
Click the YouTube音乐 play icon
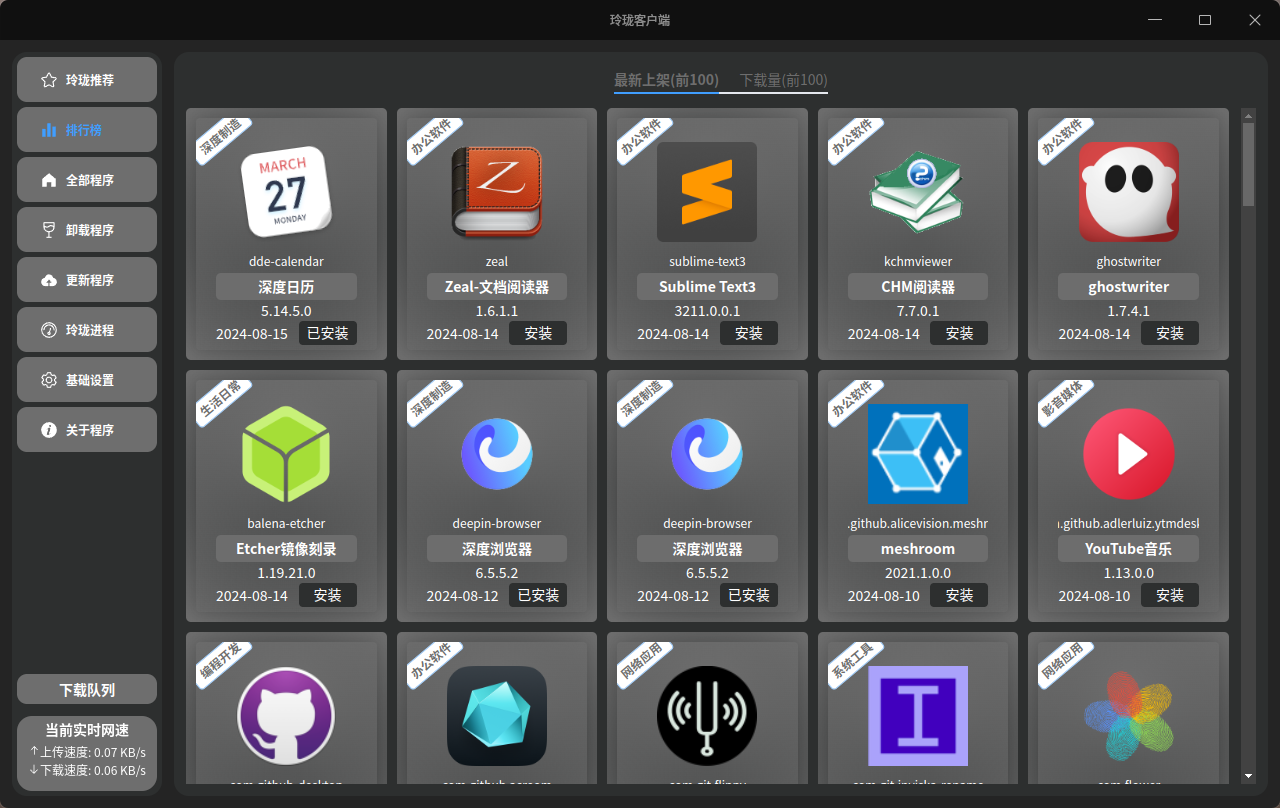[x=1129, y=454]
